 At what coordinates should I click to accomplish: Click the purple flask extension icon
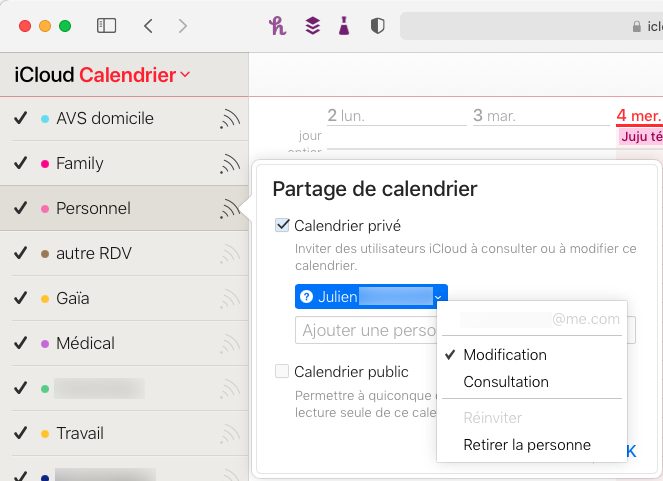click(344, 26)
